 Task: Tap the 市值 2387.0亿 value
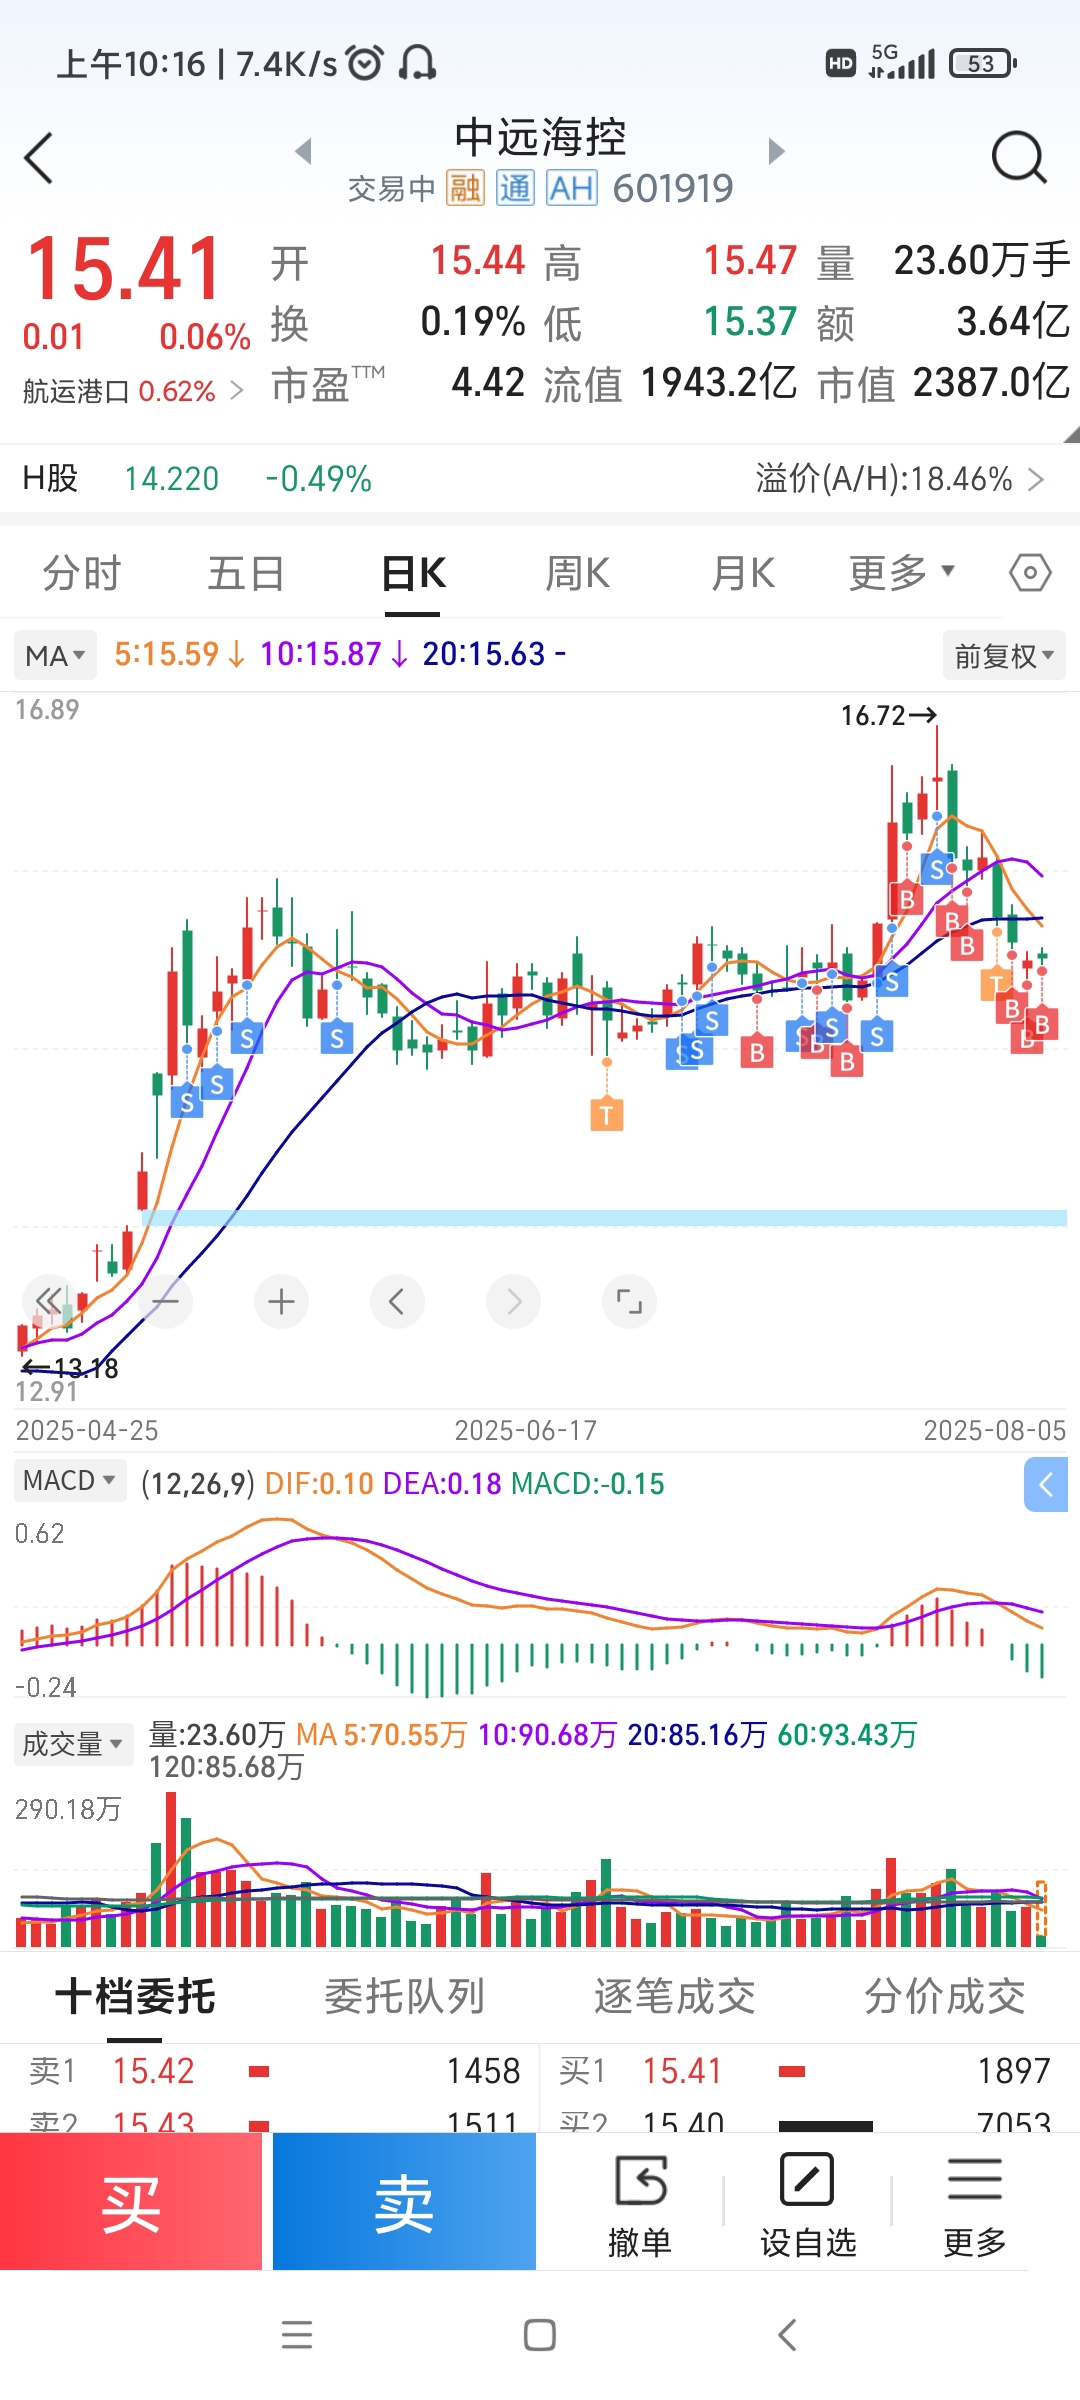[991, 383]
